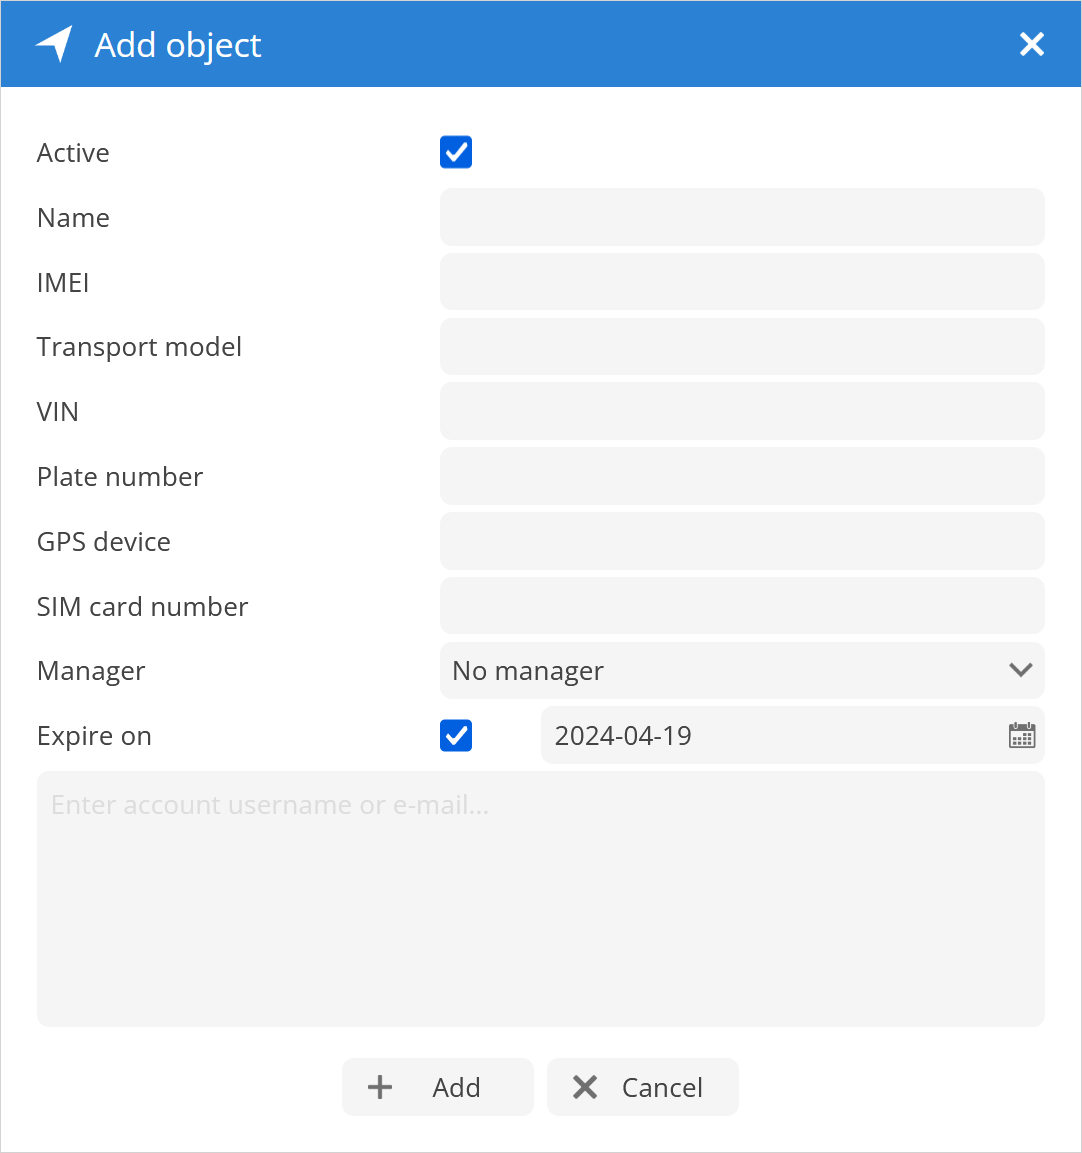Toggle the Expire on checkbox
This screenshot has height=1153, width=1082.
coord(456,735)
